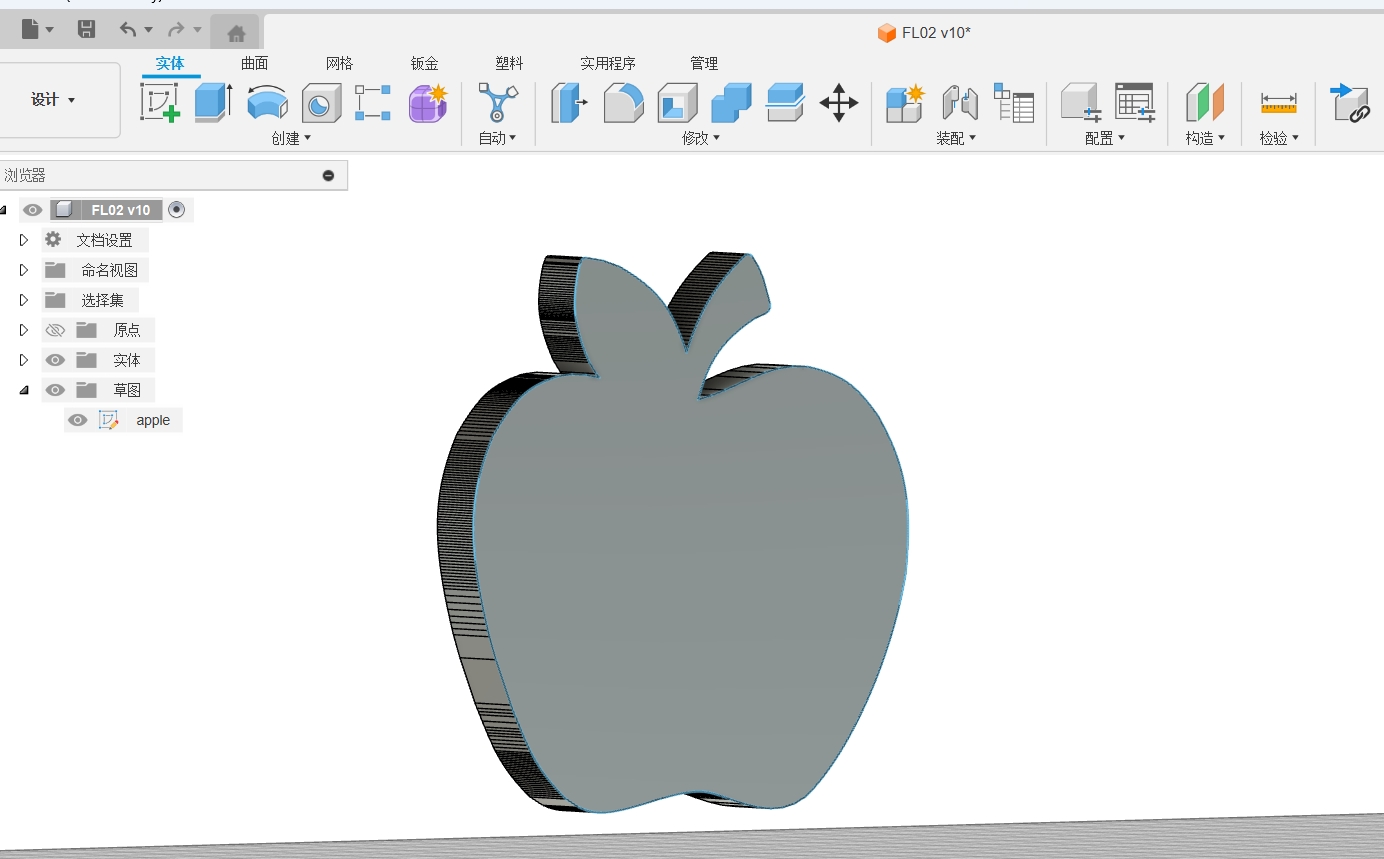Hide the apple sketch
This screenshot has width=1384, height=859.
click(x=78, y=420)
